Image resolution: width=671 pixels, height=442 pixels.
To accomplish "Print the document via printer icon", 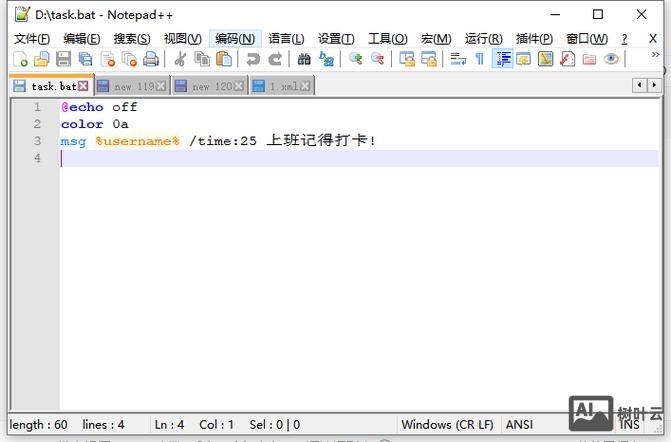I will (x=151, y=59).
